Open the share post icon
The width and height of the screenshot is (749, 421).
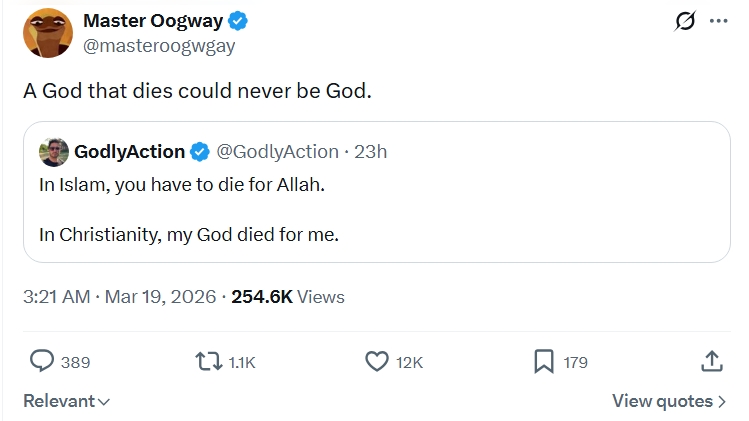(x=711, y=361)
